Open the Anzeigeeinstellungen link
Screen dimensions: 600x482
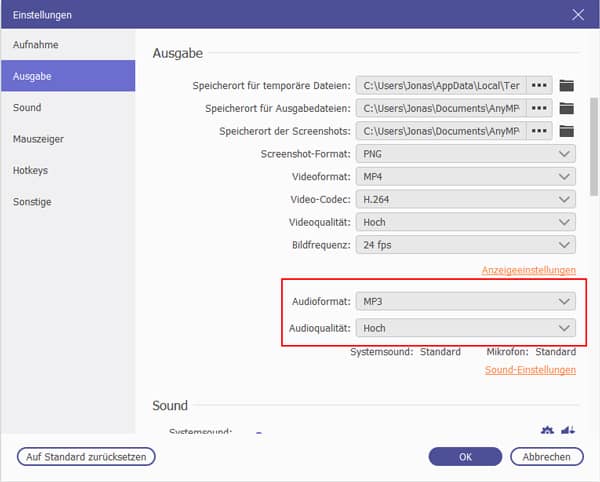(528, 270)
